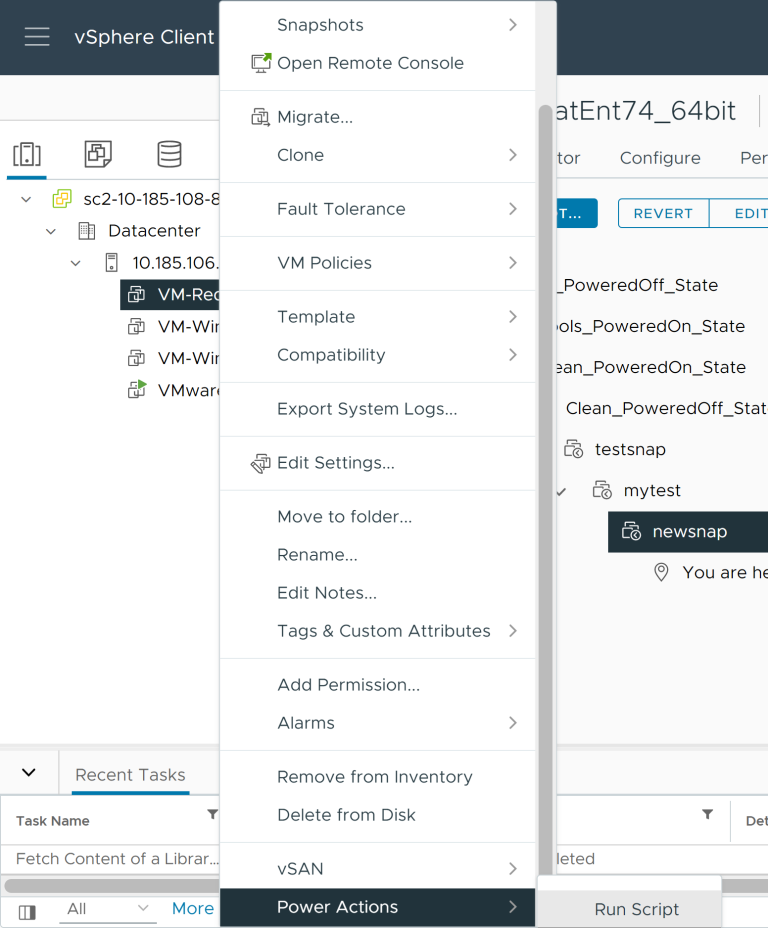Filter the Task Name column
The image size is (768, 928).
point(212,814)
